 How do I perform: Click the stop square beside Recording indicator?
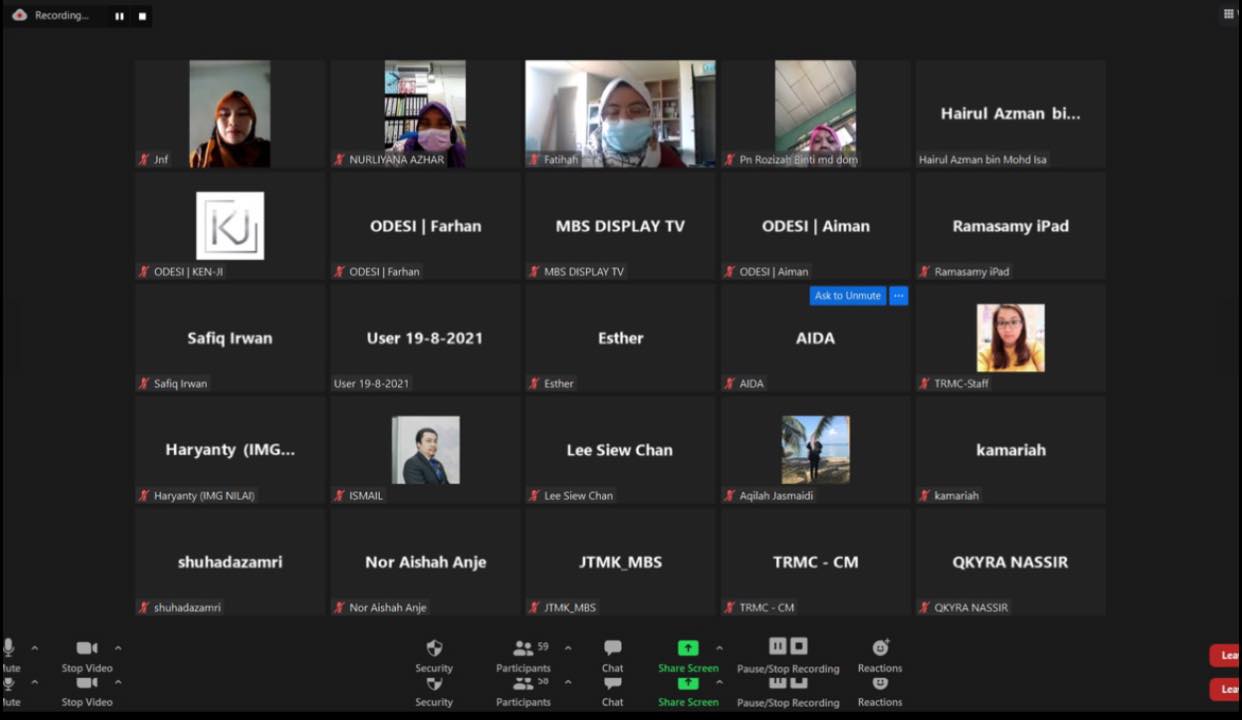point(142,16)
